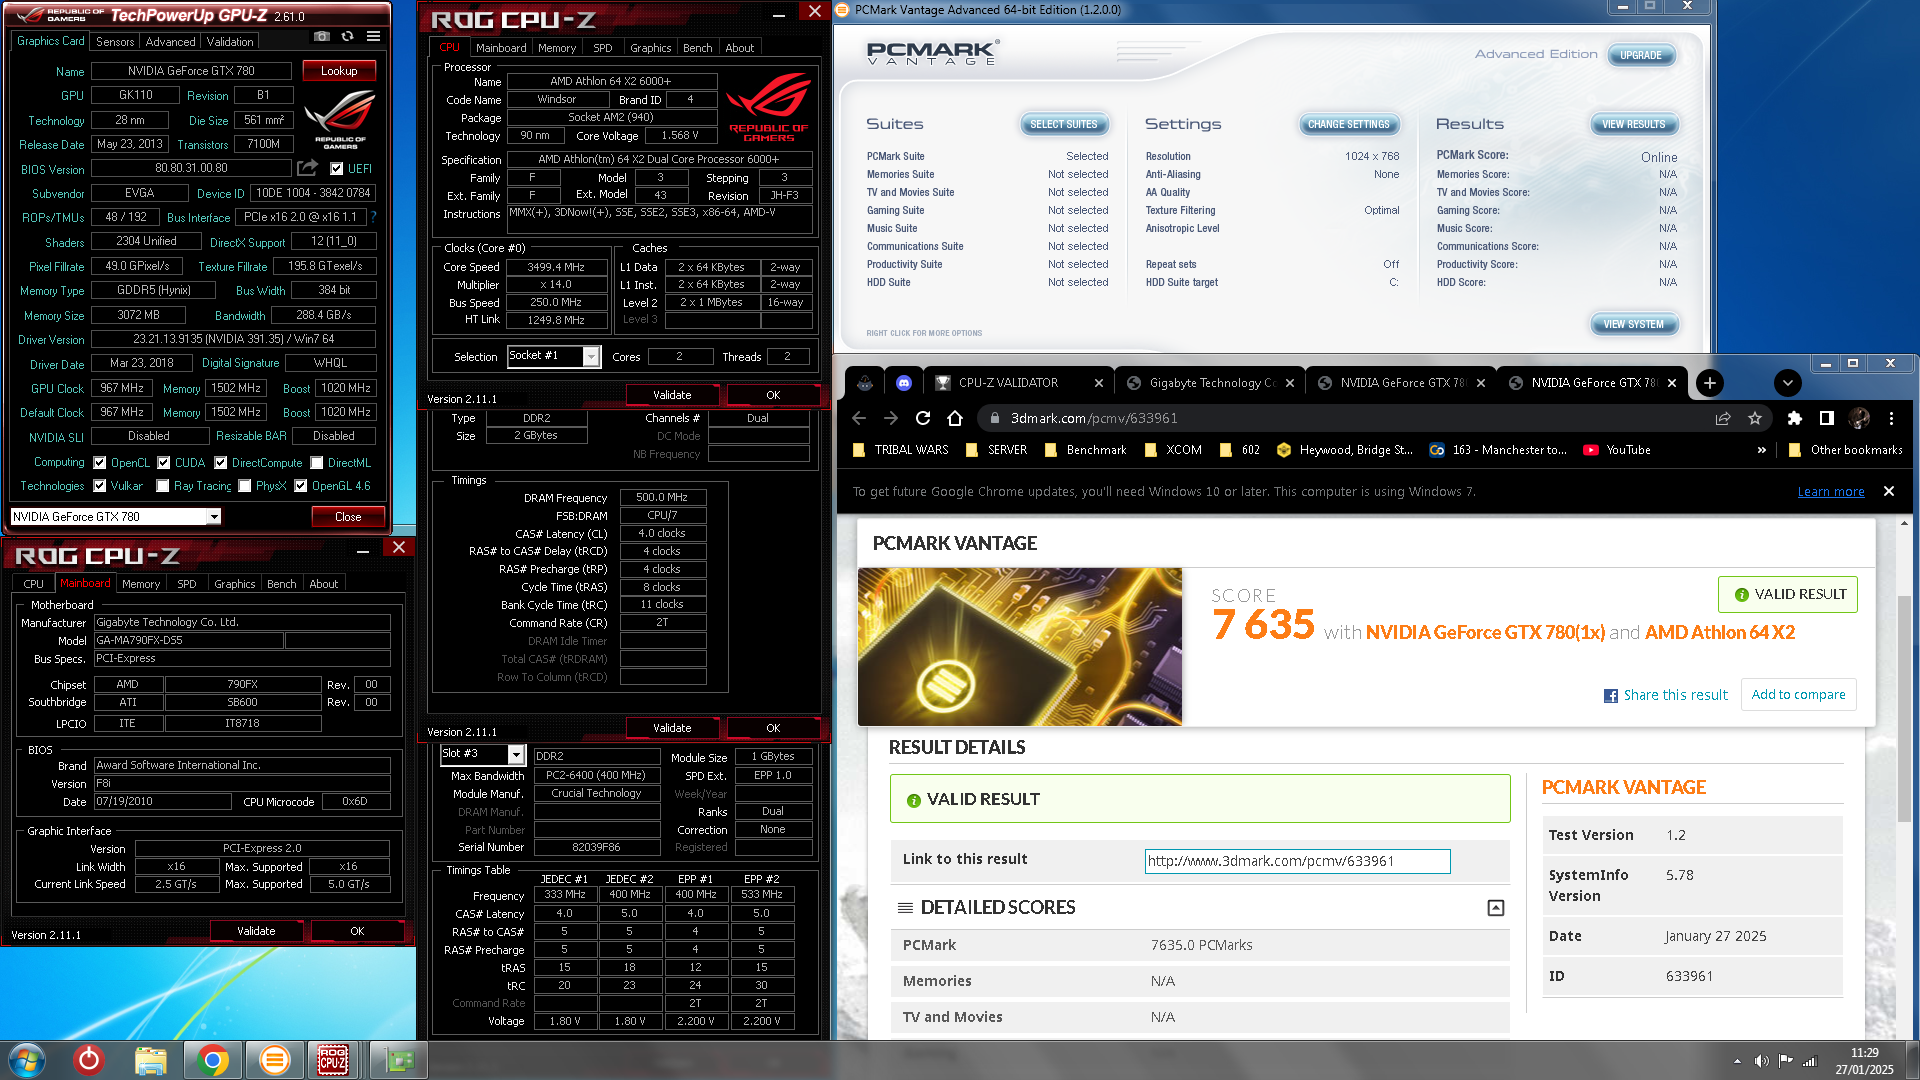This screenshot has width=1920, height=1080.
Task: Open Socket #1 selection dropdown
Action: [x=591, y=356]
